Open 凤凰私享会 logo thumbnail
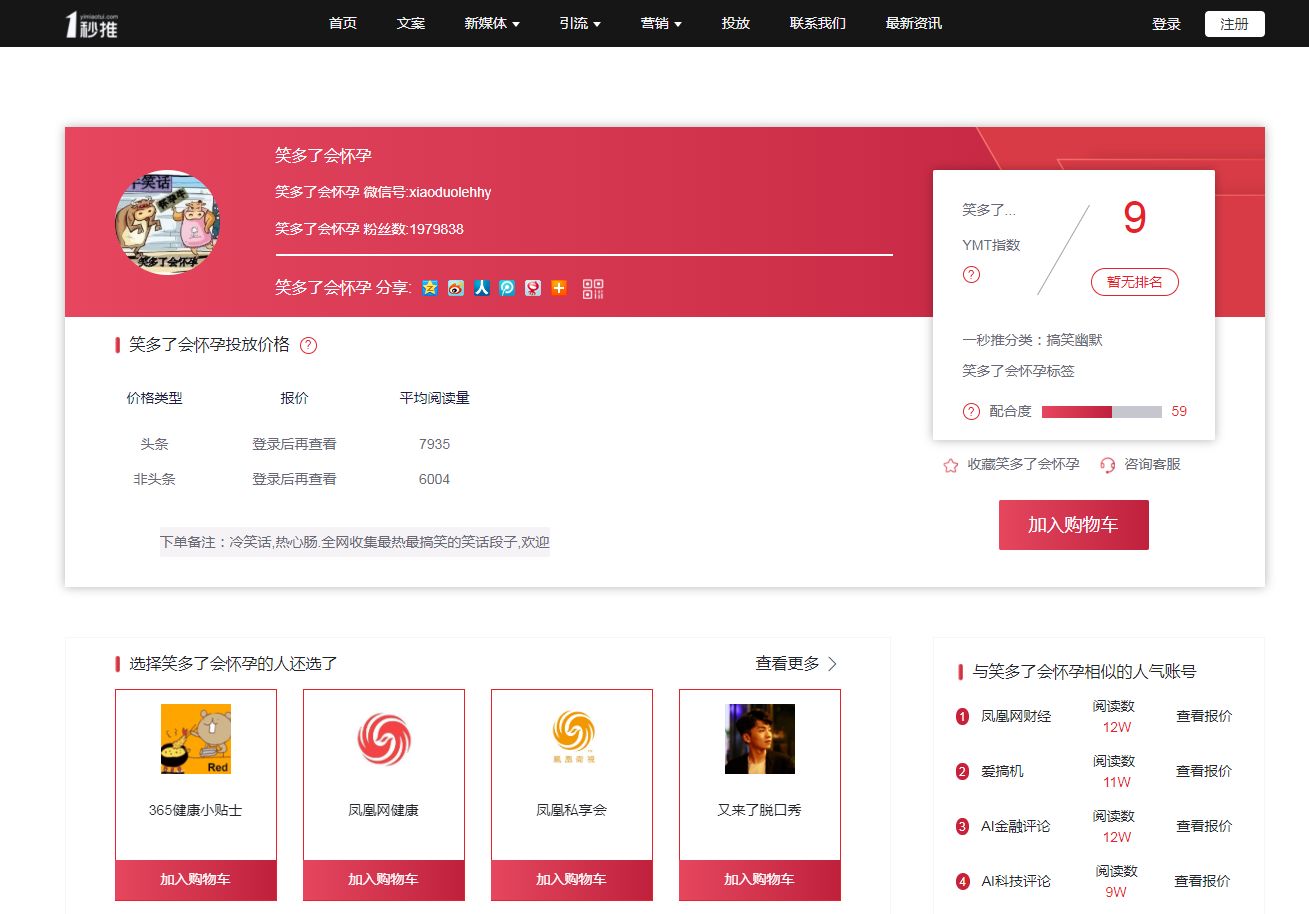This screenshot has width=1309, height=914. point(572,739)
